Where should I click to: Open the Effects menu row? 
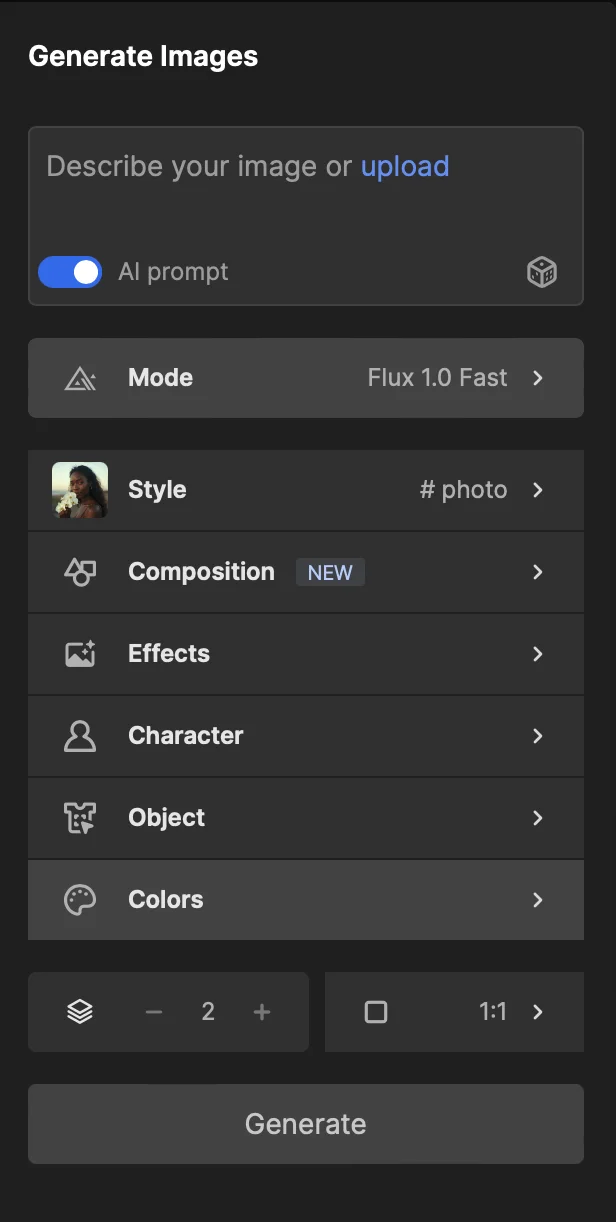(x=305, y=654)
